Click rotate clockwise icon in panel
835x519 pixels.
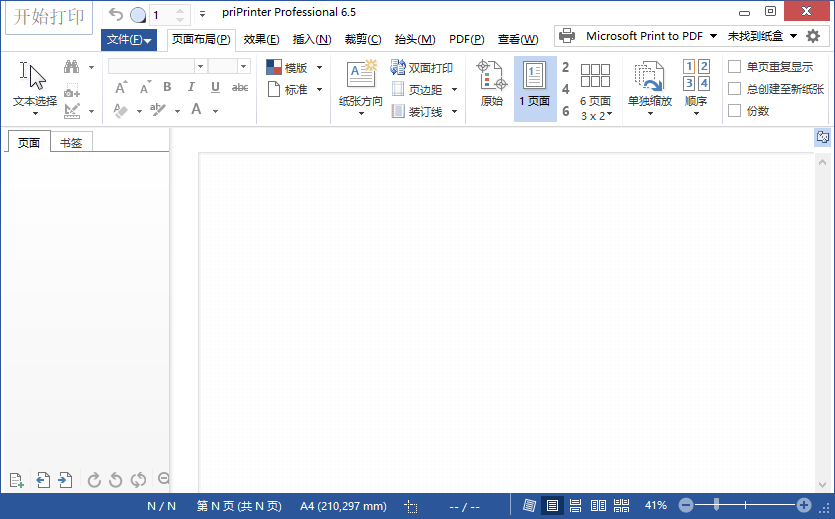tap(94, 480)
